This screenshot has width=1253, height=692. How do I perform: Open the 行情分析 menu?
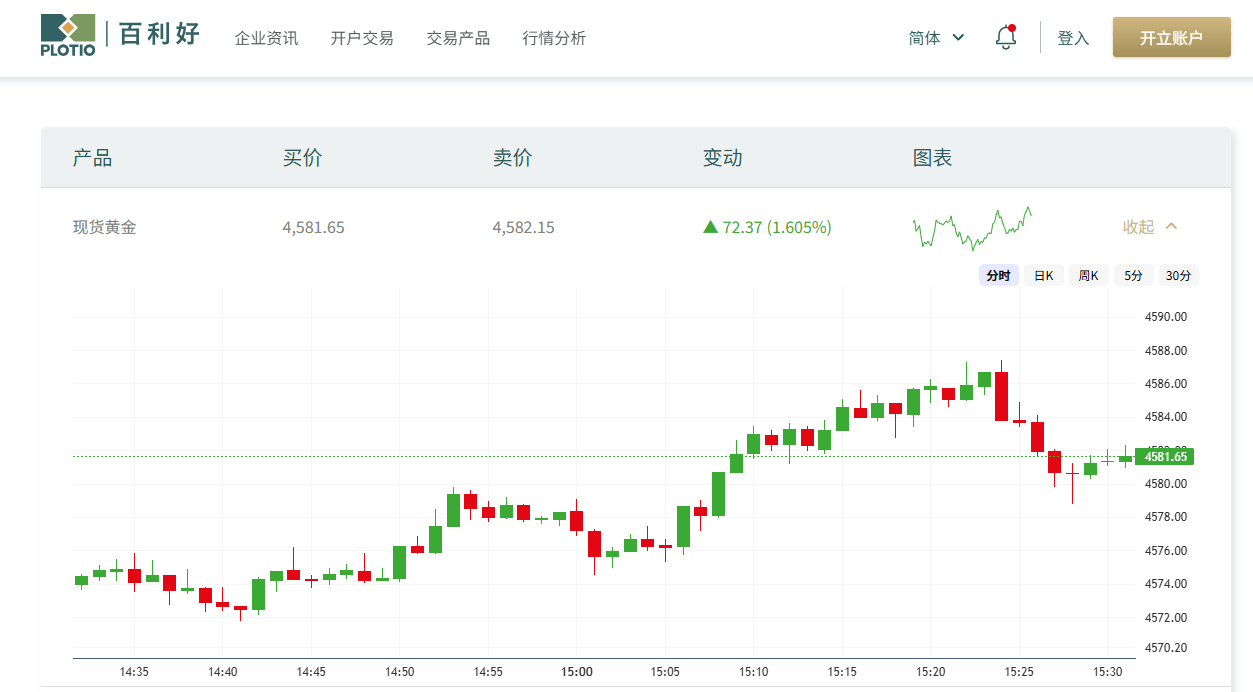554,38
